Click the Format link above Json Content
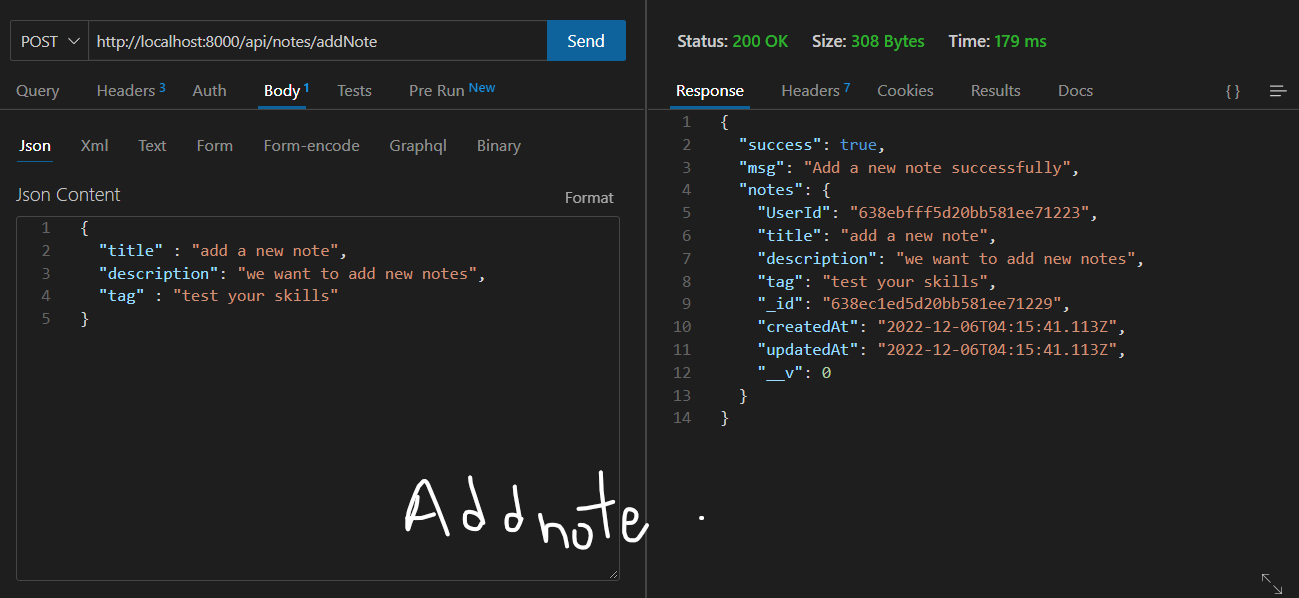The height and width of the screenshot is (598, 1299). click(x=589, y=197)
